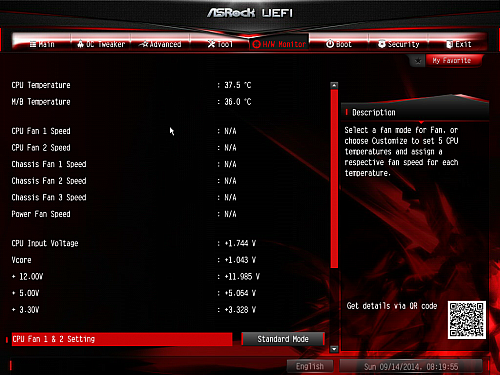Image resolution: width=500 pixels, height=375 pixels.
Task: Open the Main tab
Action: (42, 44)
